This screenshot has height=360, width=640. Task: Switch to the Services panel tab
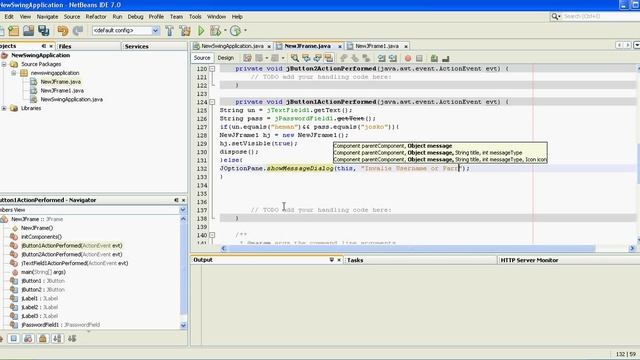pos(154,47)
